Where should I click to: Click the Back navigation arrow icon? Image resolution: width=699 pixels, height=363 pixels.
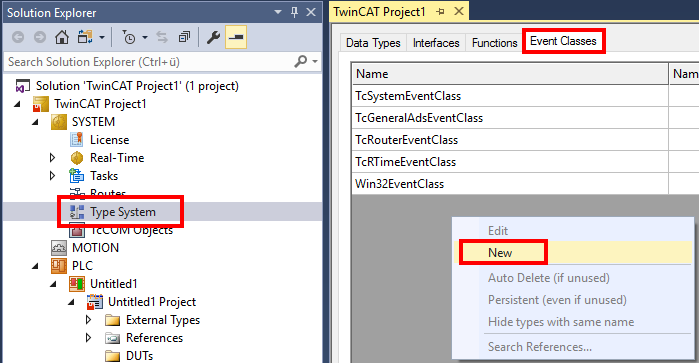click(x=18, y=37)
